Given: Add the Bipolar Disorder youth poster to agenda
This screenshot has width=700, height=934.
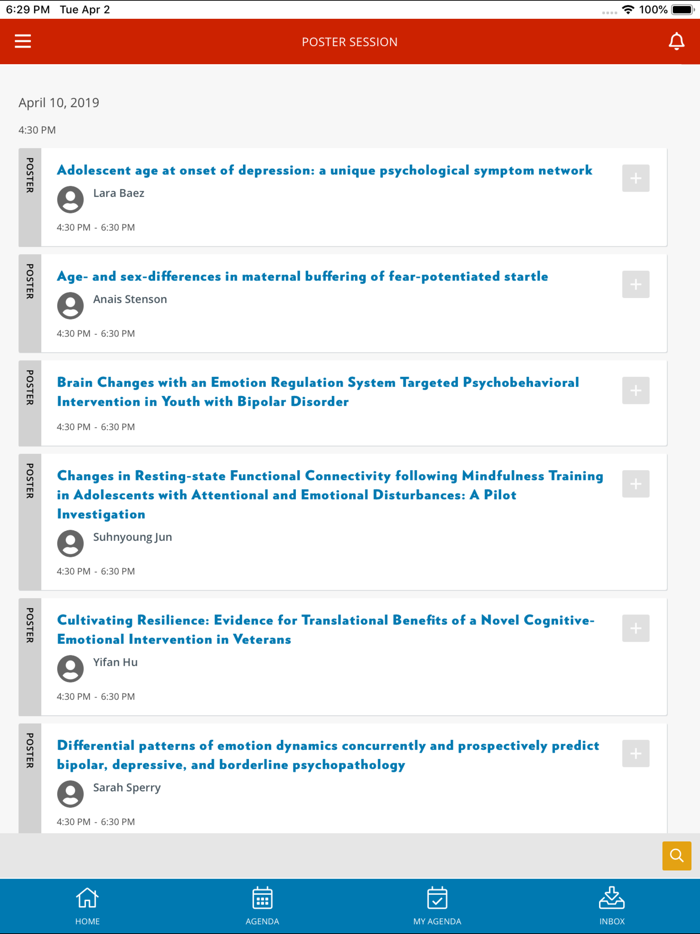Looking at the screenshot, I should click(x=635, y=390).
